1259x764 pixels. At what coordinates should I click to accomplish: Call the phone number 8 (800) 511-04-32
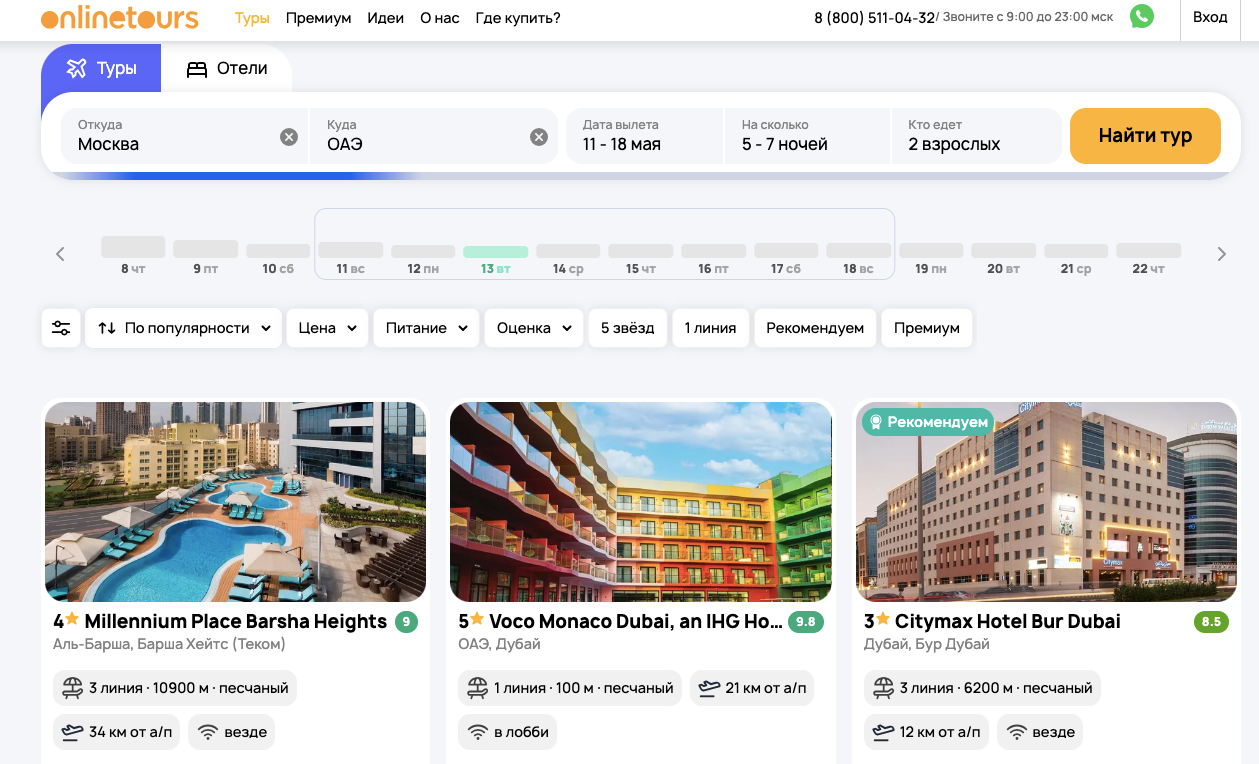875,18
